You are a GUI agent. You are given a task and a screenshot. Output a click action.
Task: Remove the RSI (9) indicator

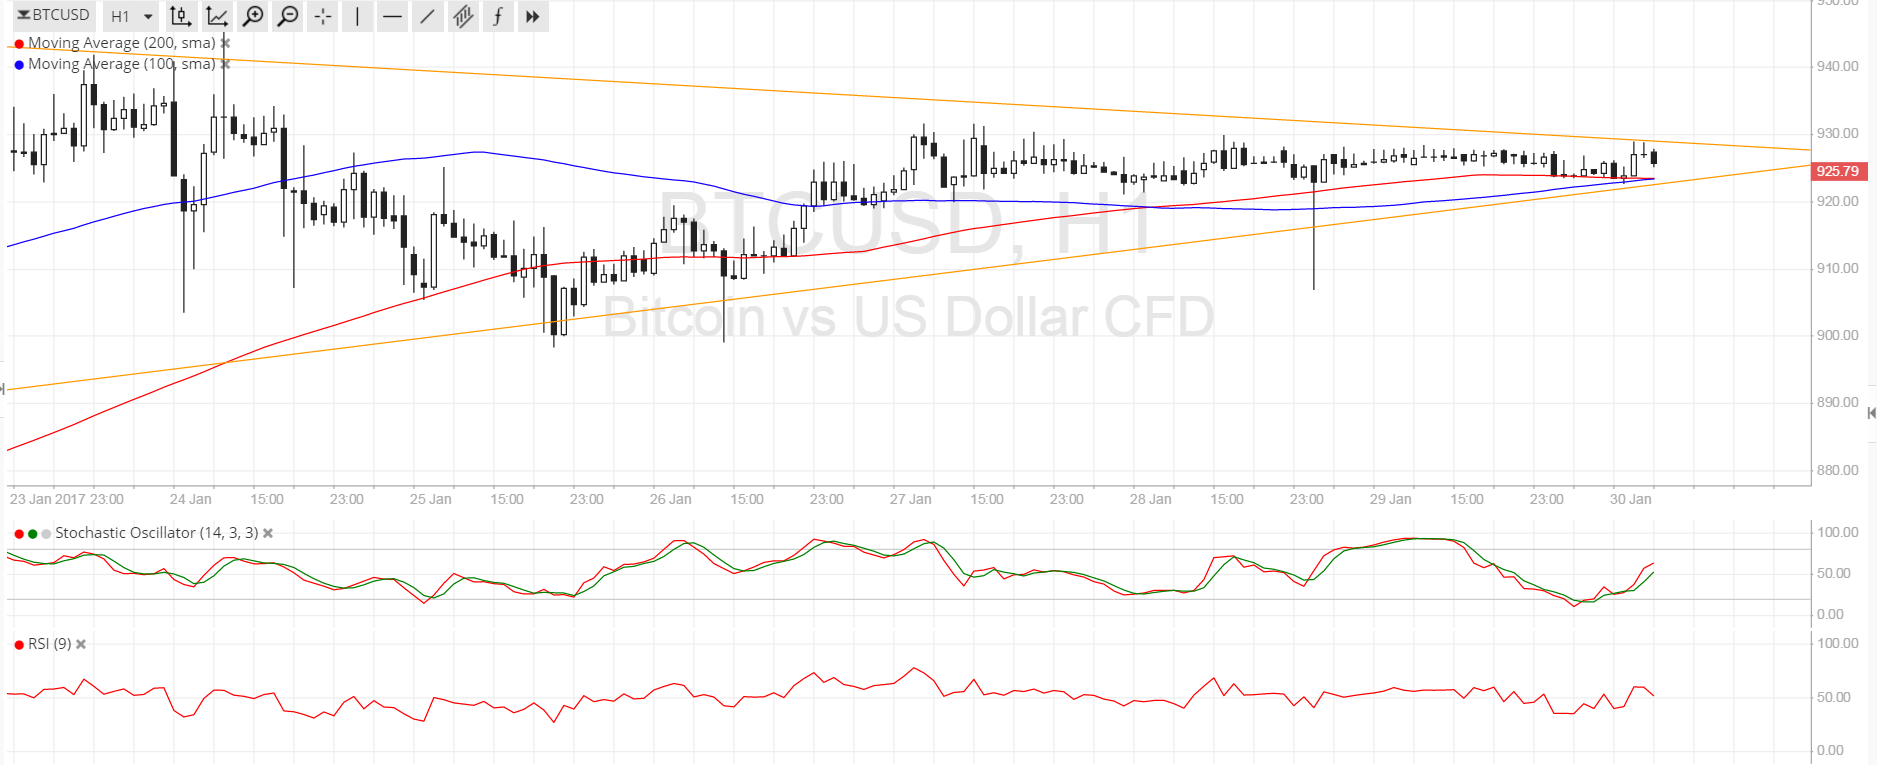[81, 644]
